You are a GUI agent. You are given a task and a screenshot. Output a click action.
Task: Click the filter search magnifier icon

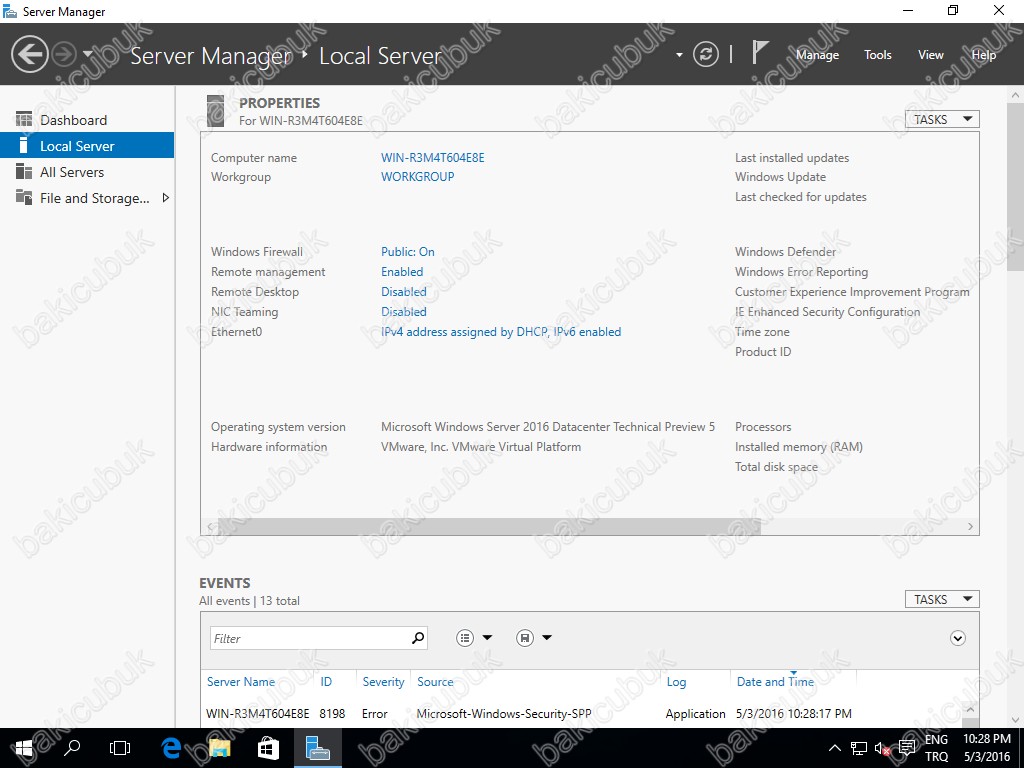tap(418, 638)
